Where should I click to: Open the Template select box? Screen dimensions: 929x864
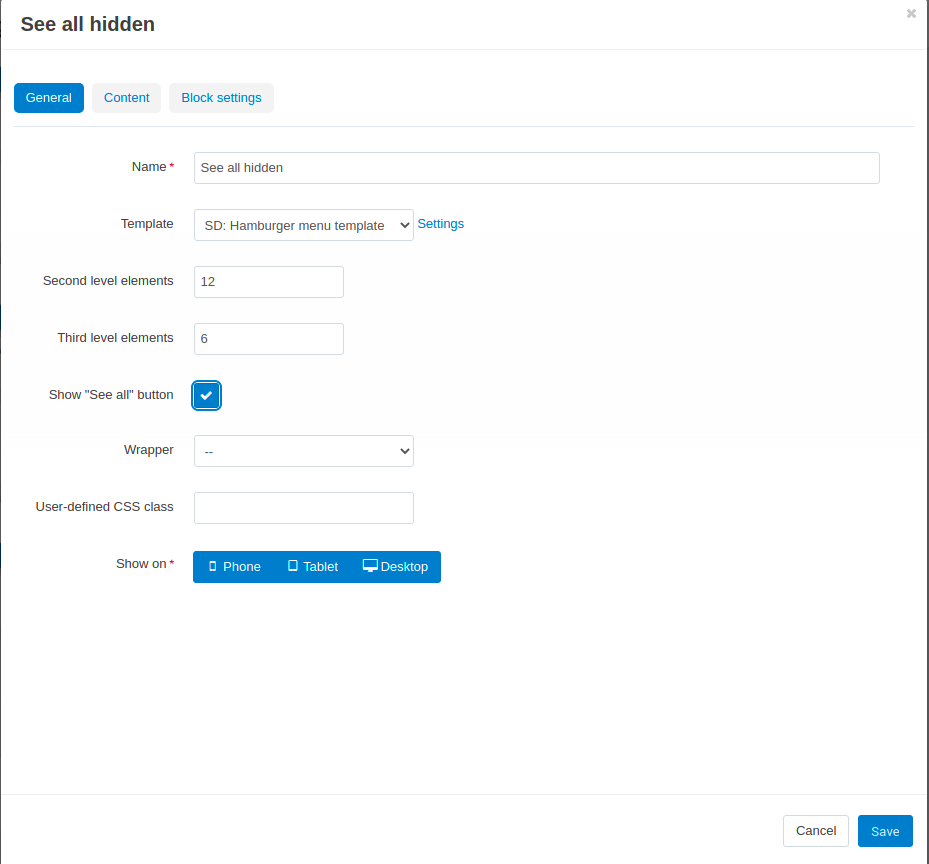(x=304, y=225)
